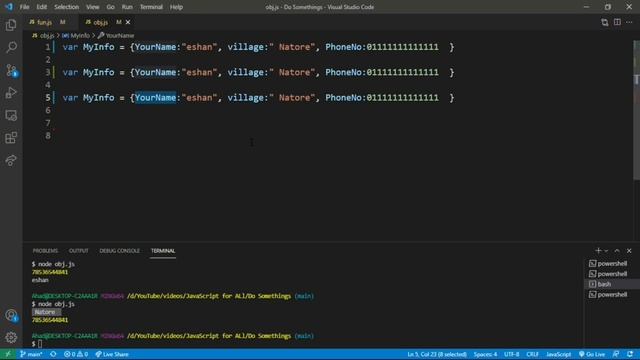Start Live Share from status bar
The height and width of the screenshot is (360, 640).
(111, 354)
